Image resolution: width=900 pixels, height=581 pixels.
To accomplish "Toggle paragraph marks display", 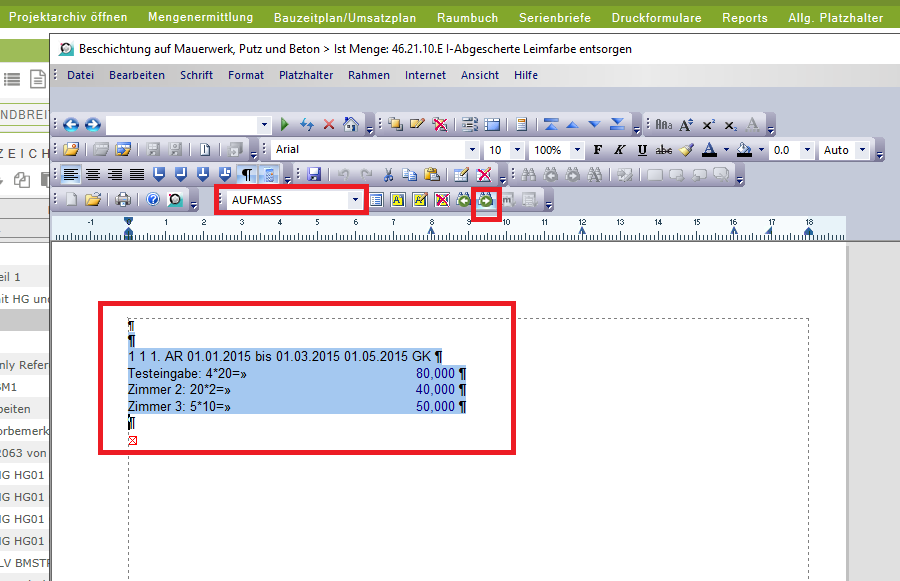I will click(247, 175).
